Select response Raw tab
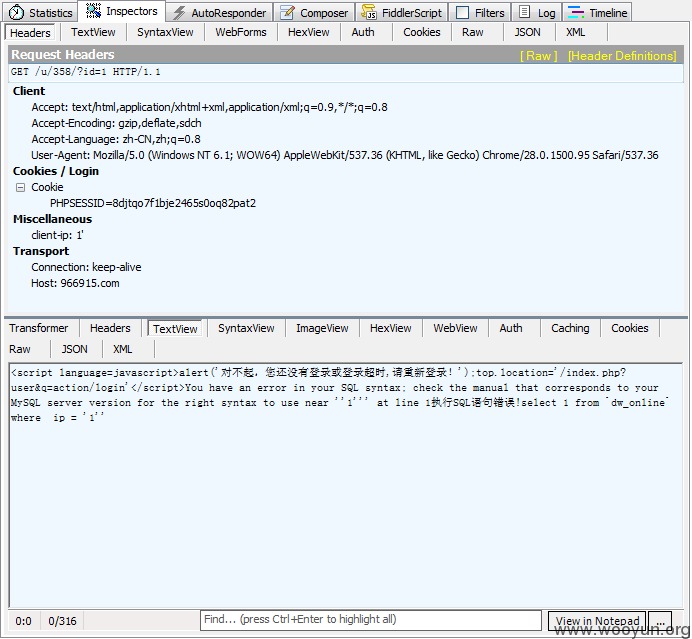 coord(20,350)
